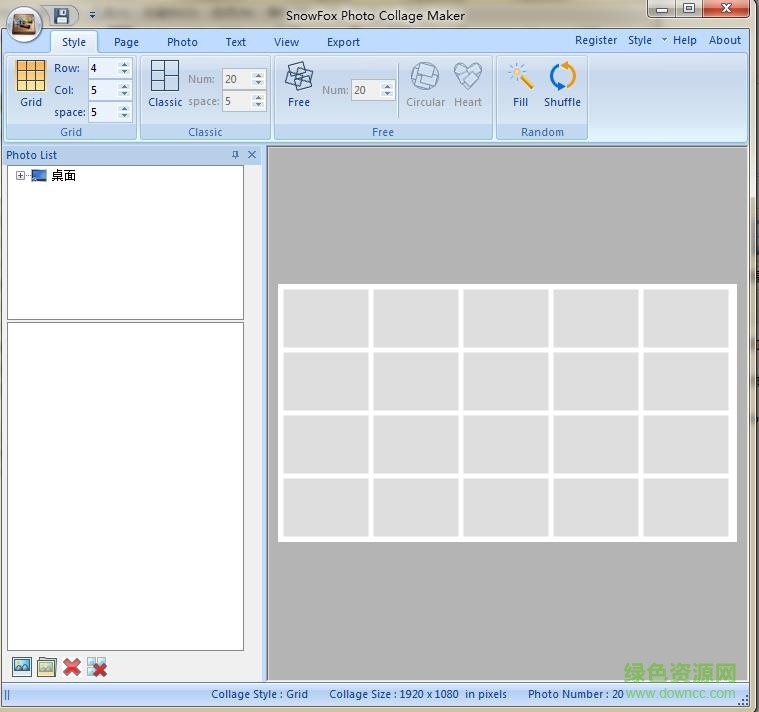Delete selected photo with red X
The width and height of the screenshot is (759, 712).
pyautogui.click(x=72, y=667)
